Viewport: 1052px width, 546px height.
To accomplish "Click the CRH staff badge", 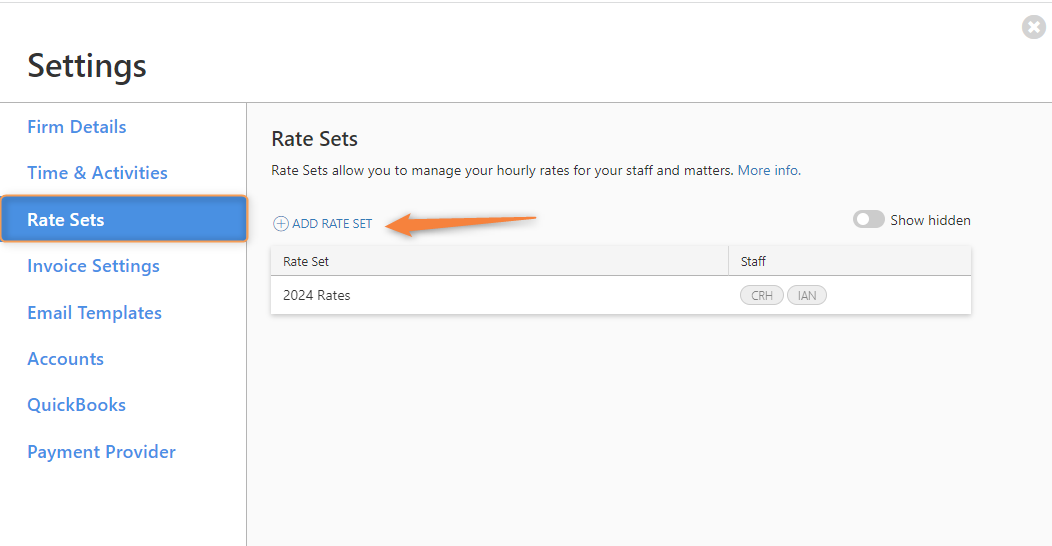I will pos(761,295).
